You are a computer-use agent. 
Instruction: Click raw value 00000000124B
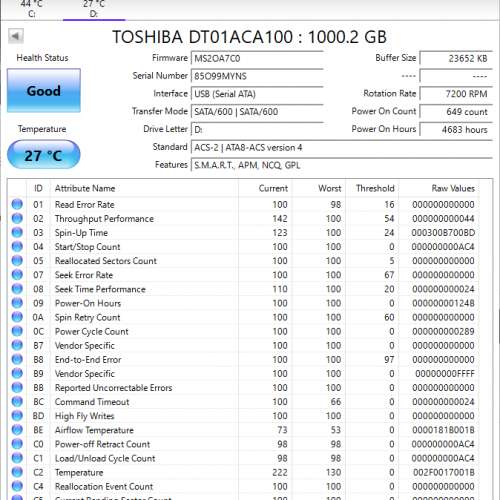[443, 303]
